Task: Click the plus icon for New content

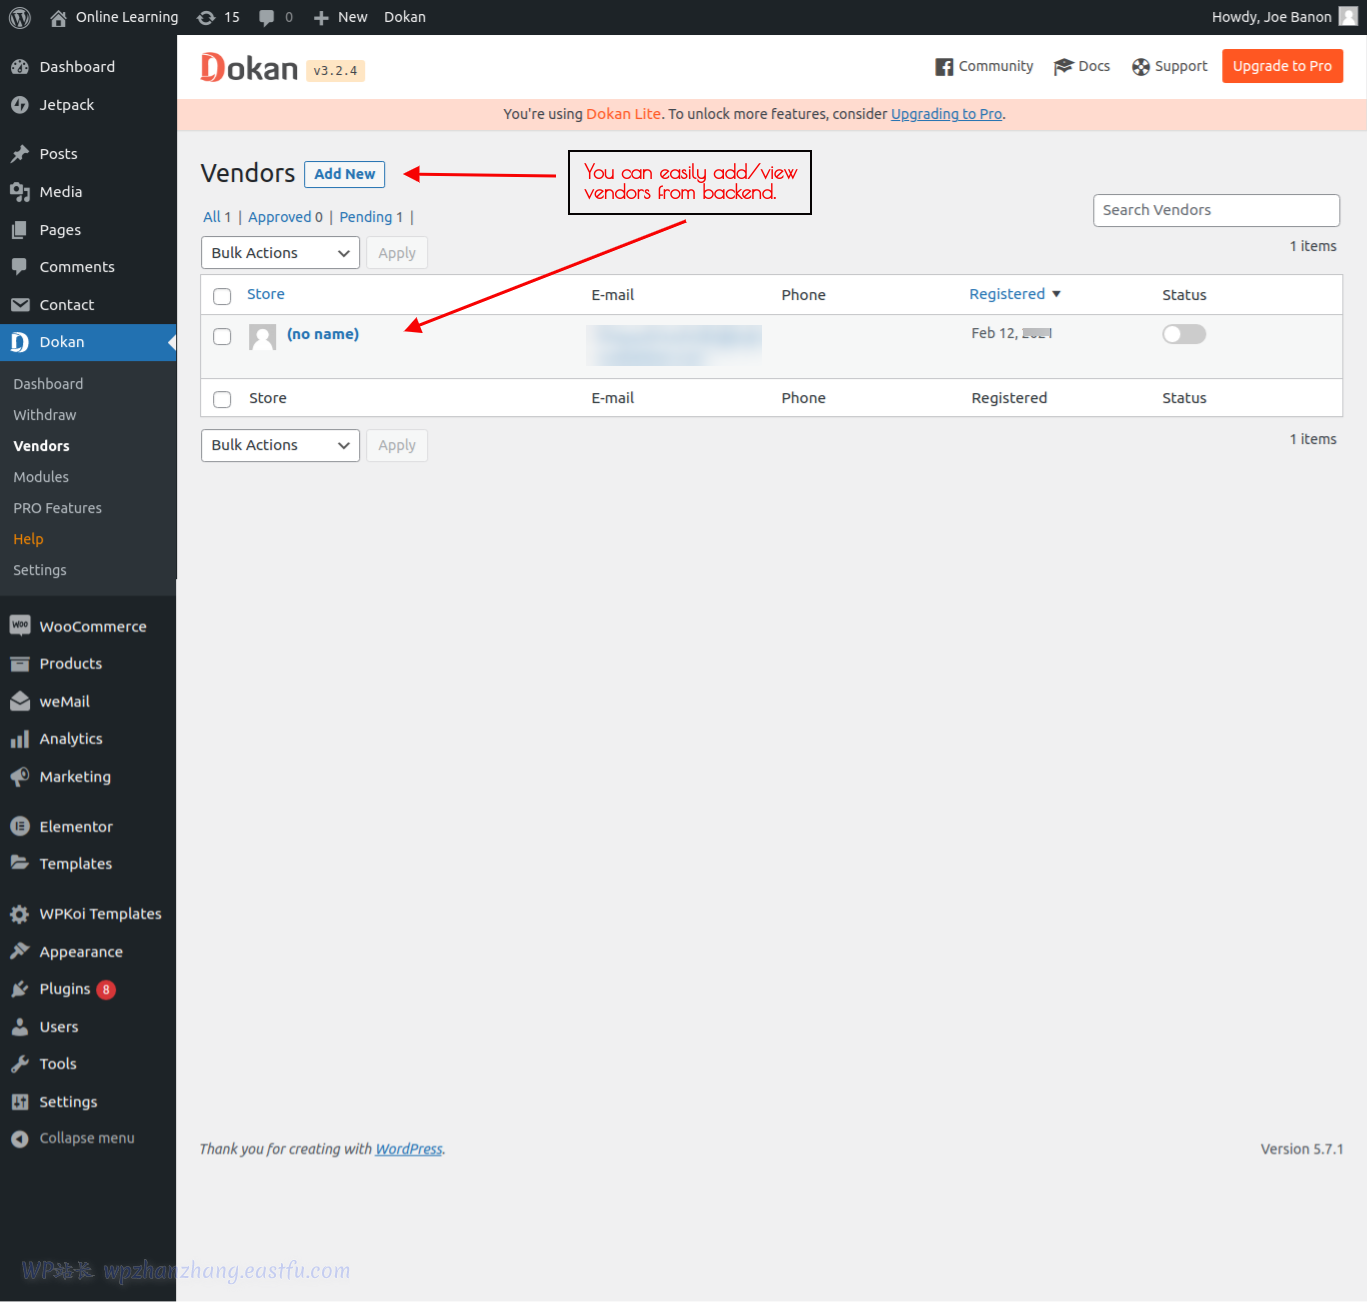Action: pyautogui.click(x=321, y=17)
